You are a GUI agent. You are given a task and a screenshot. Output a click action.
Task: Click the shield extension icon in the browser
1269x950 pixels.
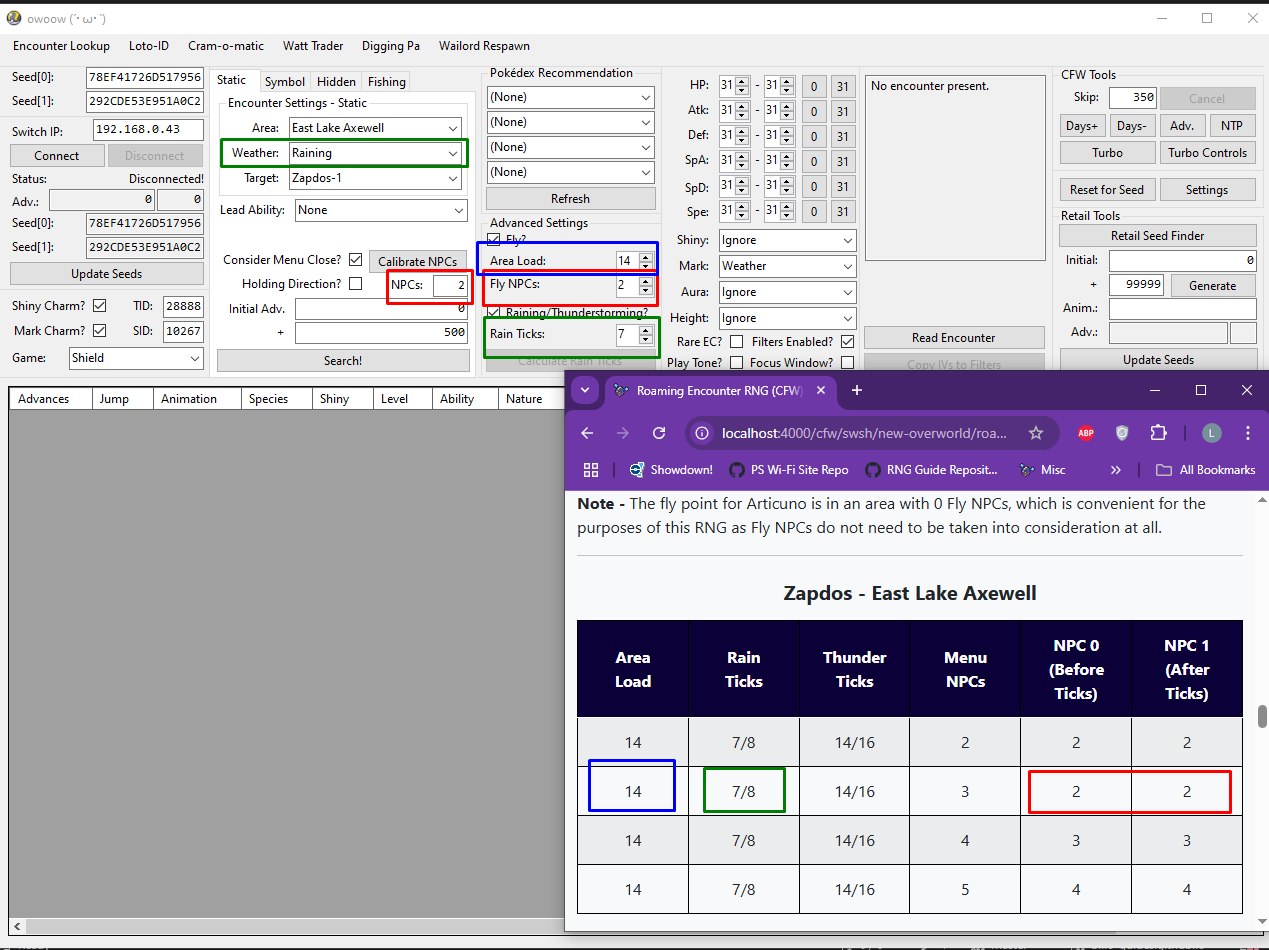1122,433
